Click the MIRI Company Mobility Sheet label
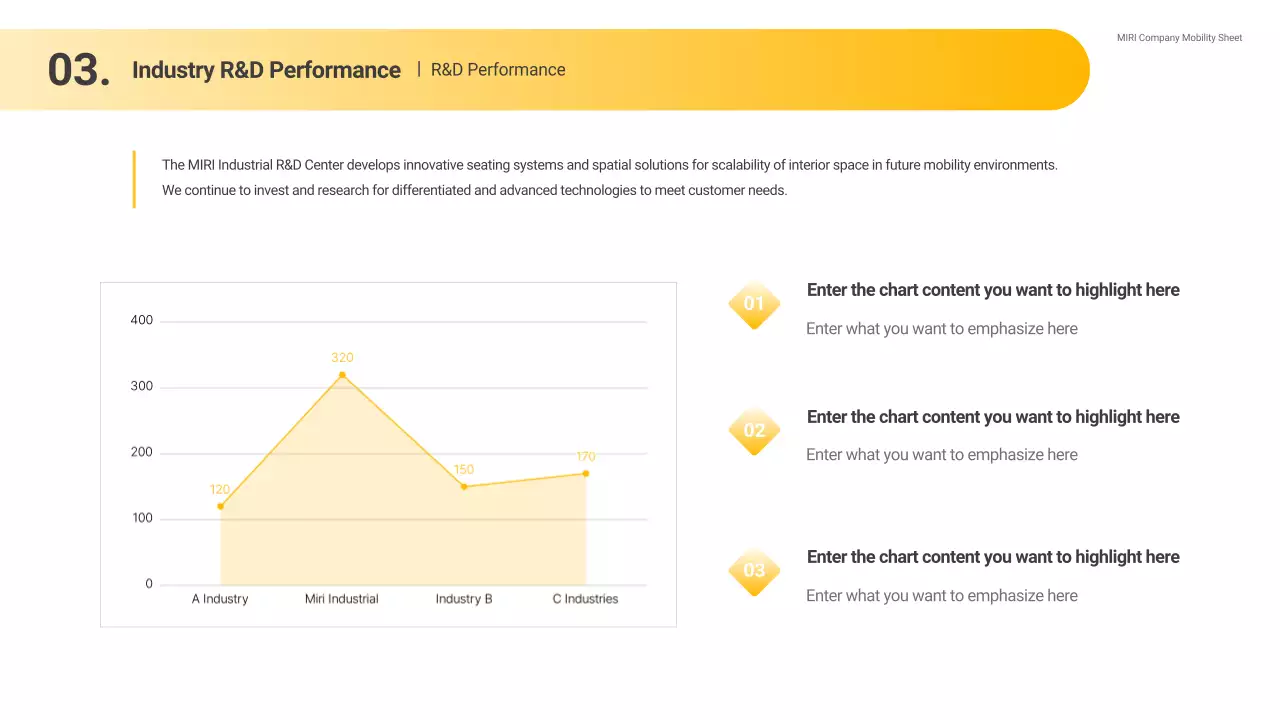The height and width of the screenshot is (720, 1280). click(1179, 38)
